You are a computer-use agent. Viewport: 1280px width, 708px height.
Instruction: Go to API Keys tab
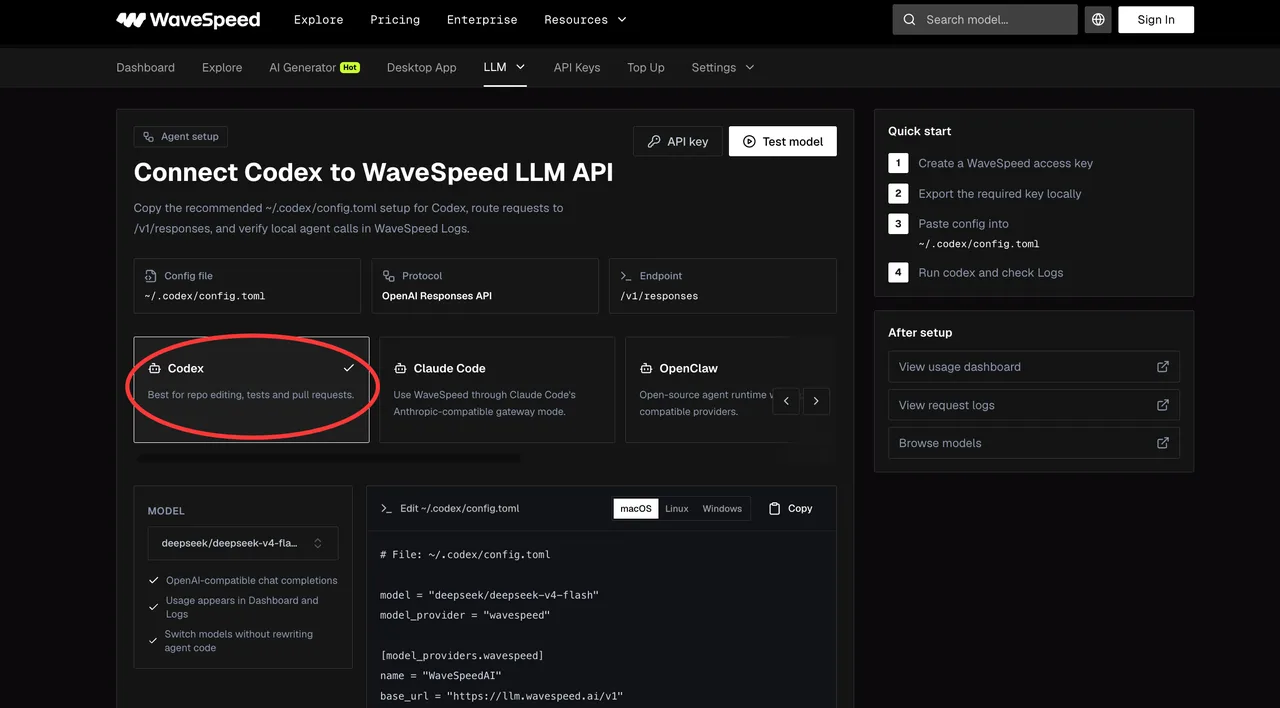(577, 67)
